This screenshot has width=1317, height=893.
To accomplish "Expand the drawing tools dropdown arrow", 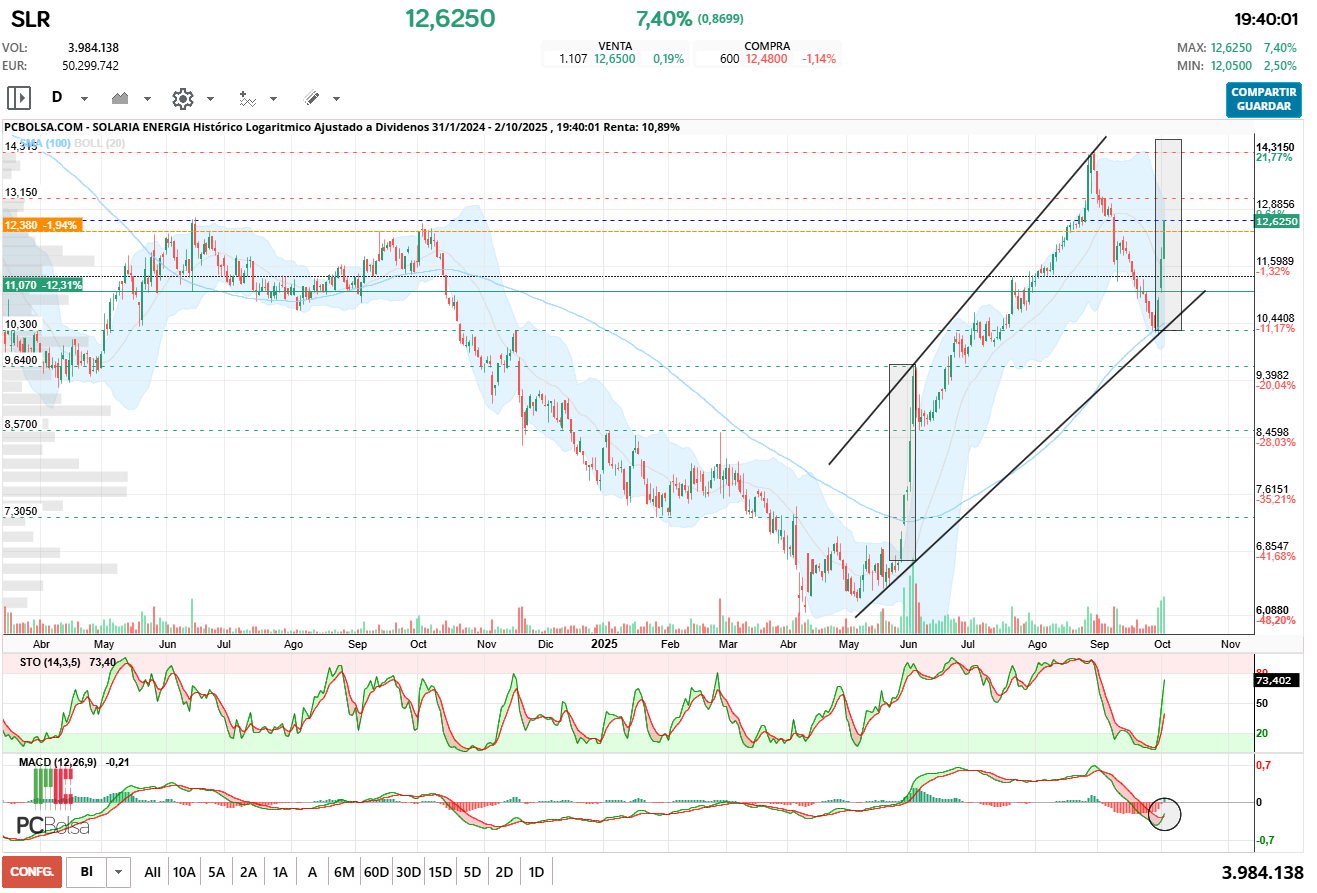I will [336, 99].
